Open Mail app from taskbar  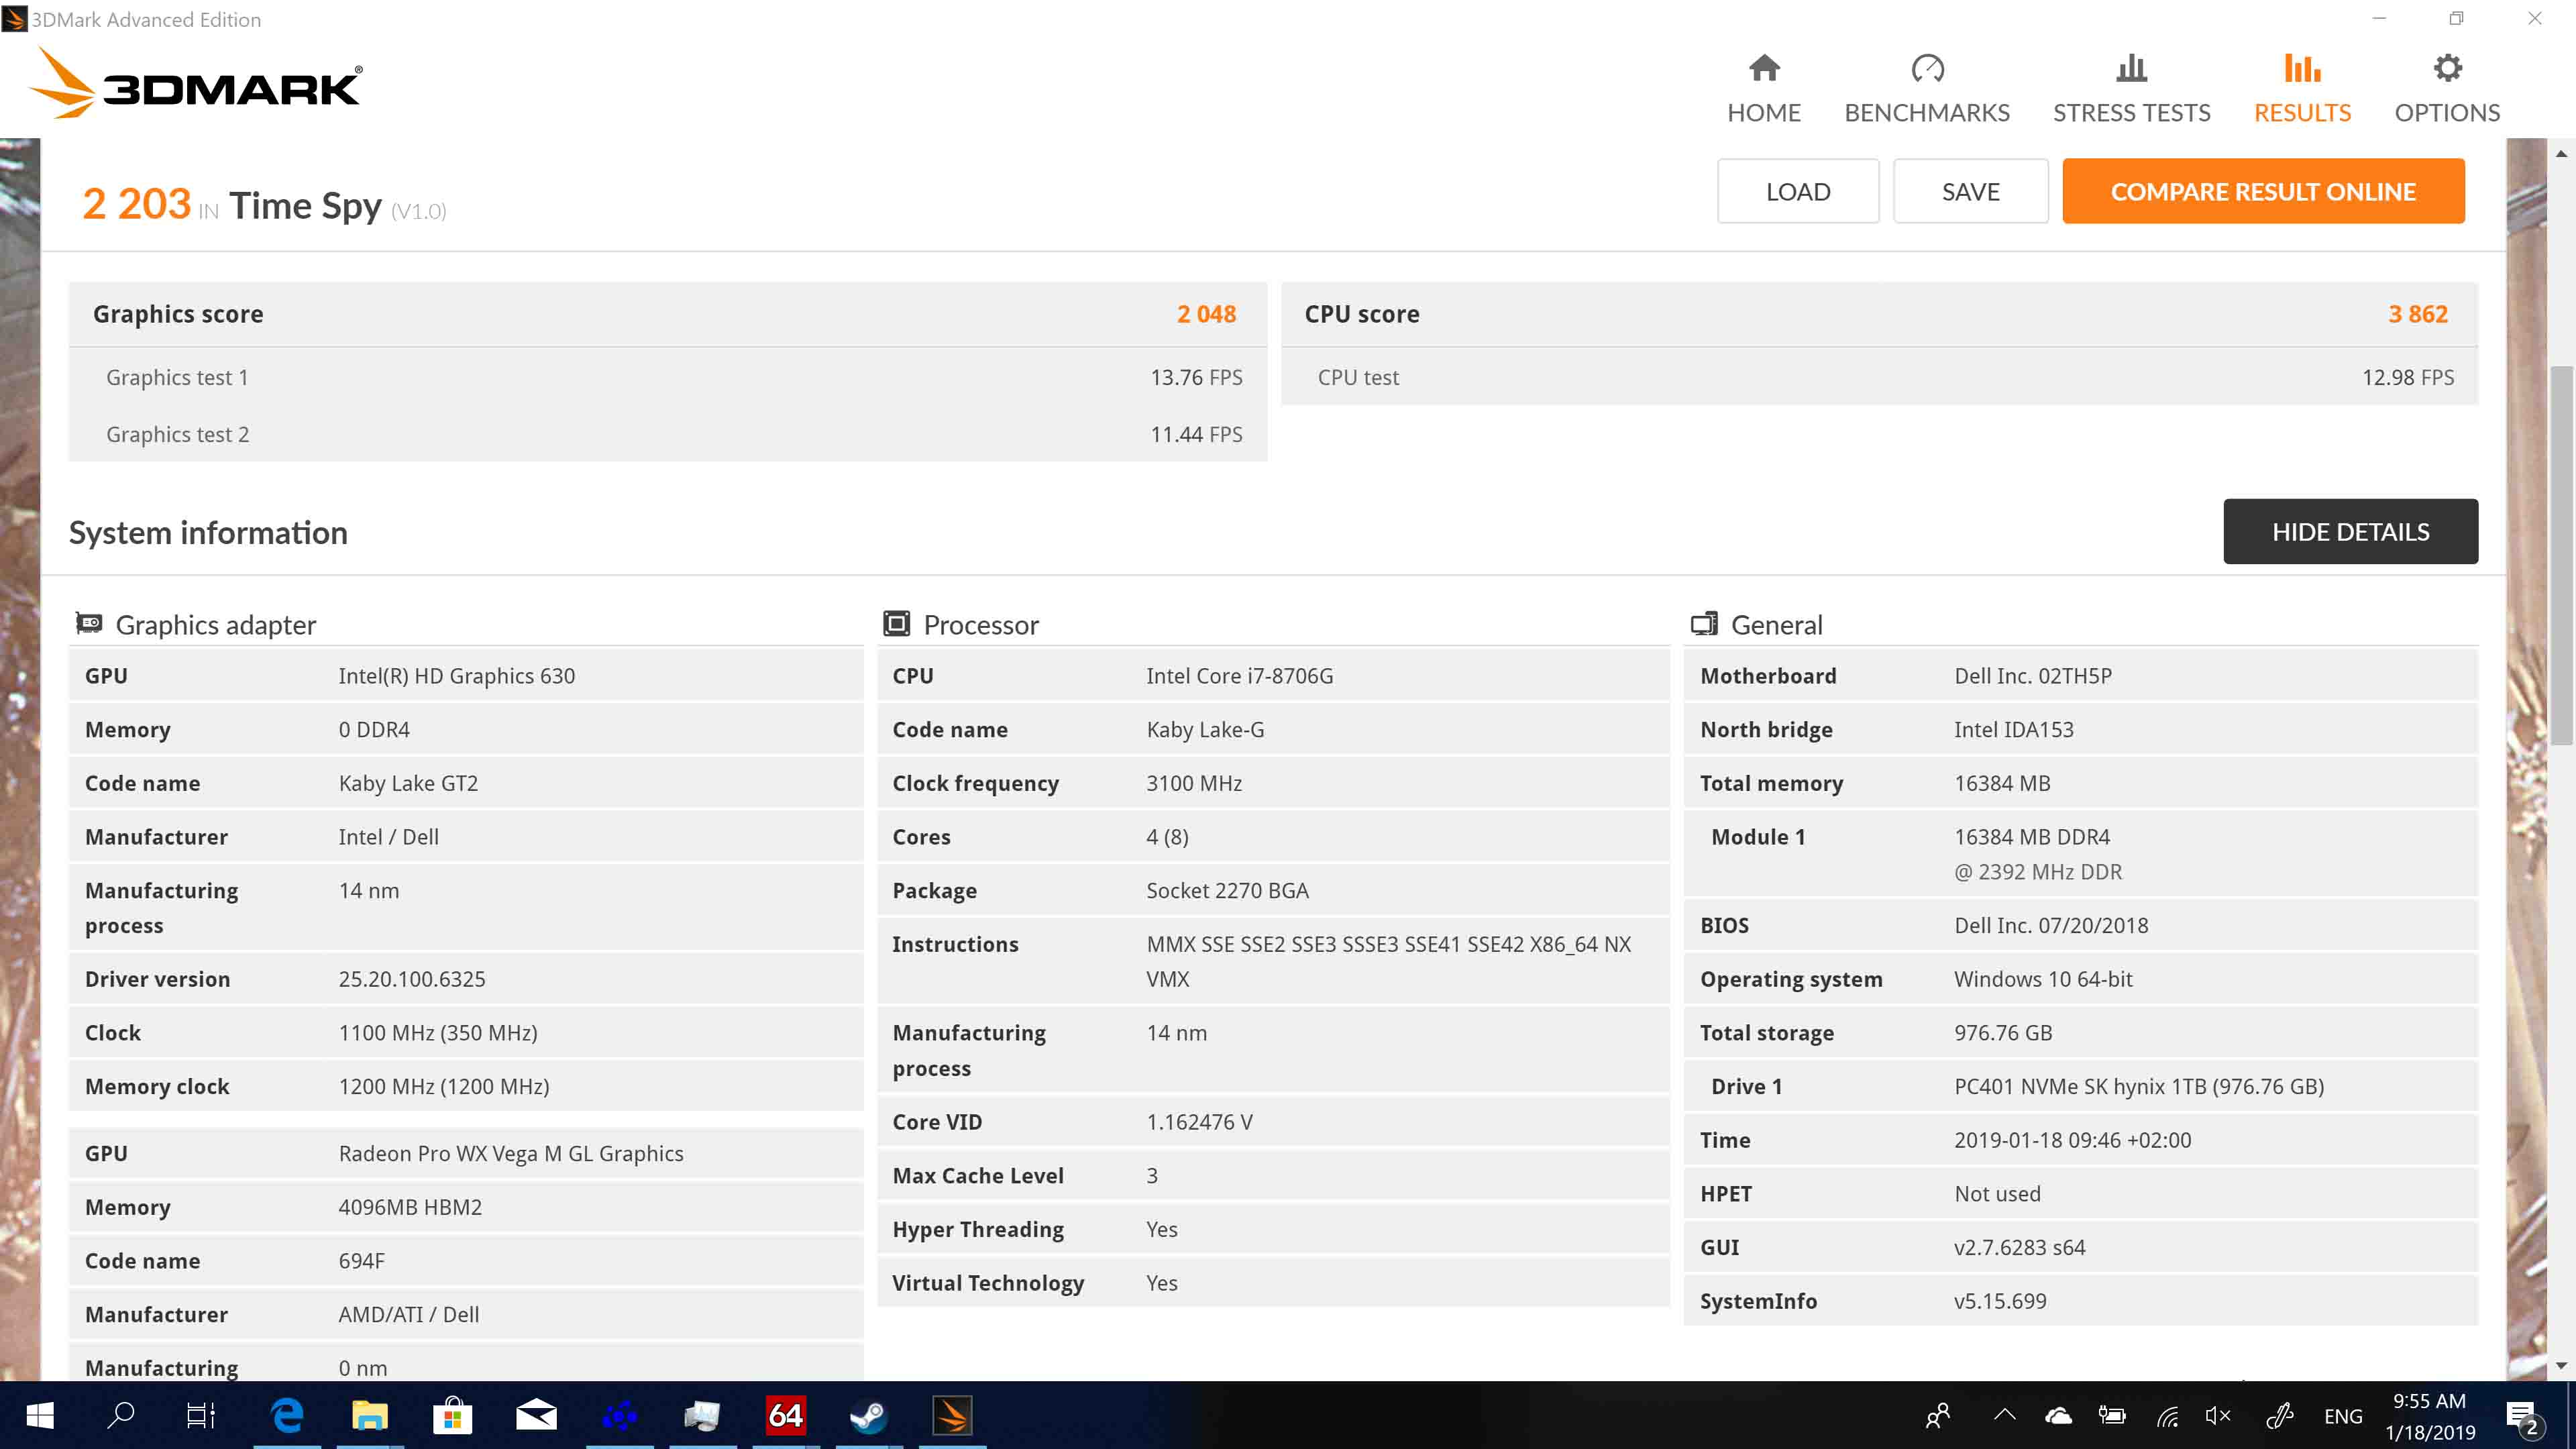pos(536,1415)
